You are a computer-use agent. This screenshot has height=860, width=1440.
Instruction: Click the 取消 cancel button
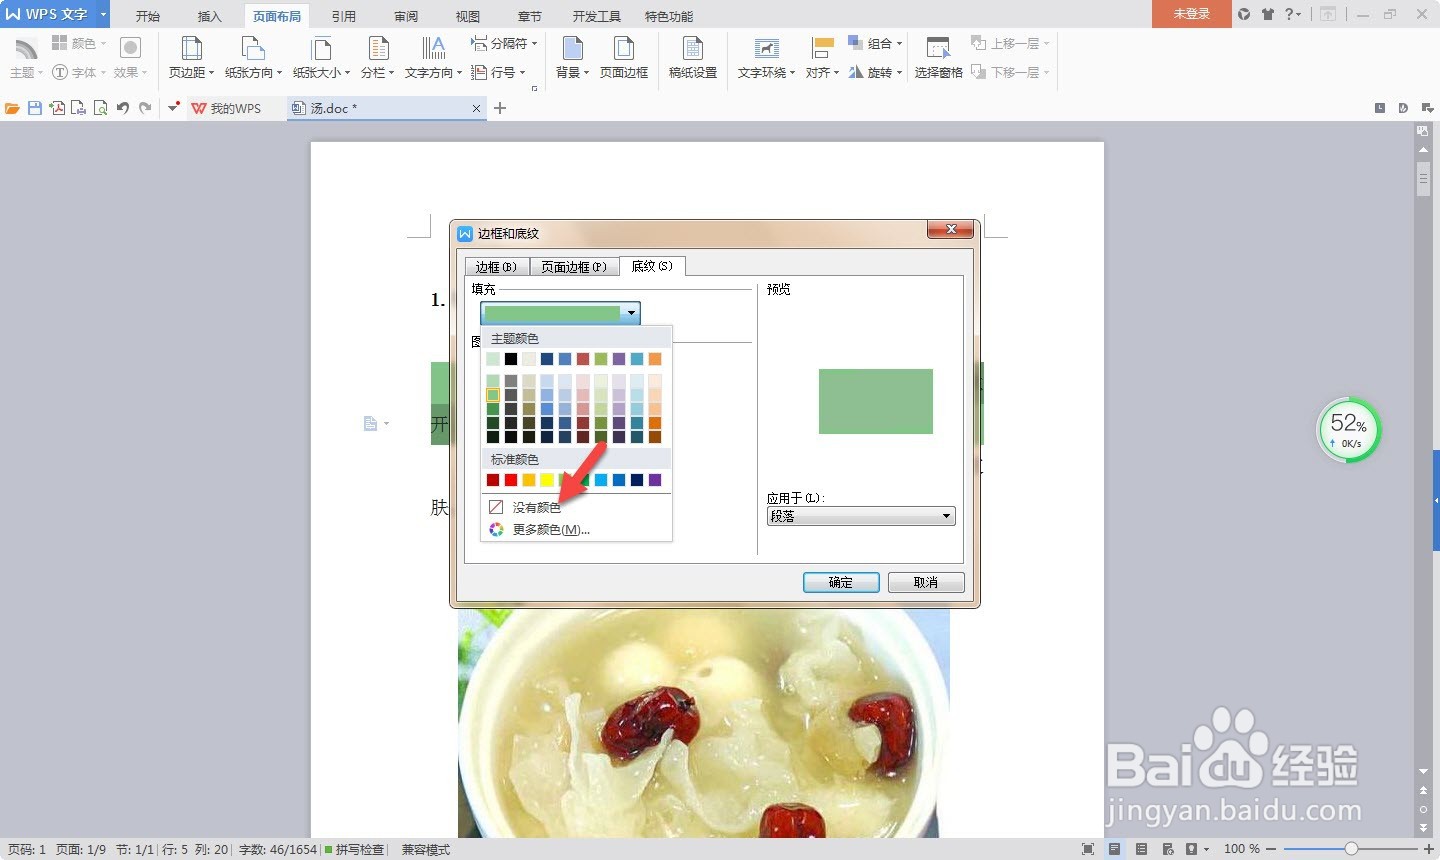926,582
